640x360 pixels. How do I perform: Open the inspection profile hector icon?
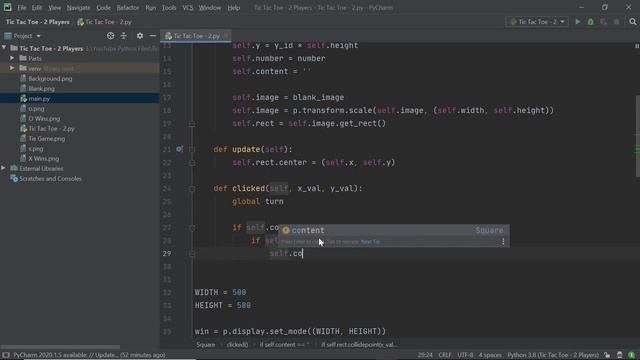point(620,355)
